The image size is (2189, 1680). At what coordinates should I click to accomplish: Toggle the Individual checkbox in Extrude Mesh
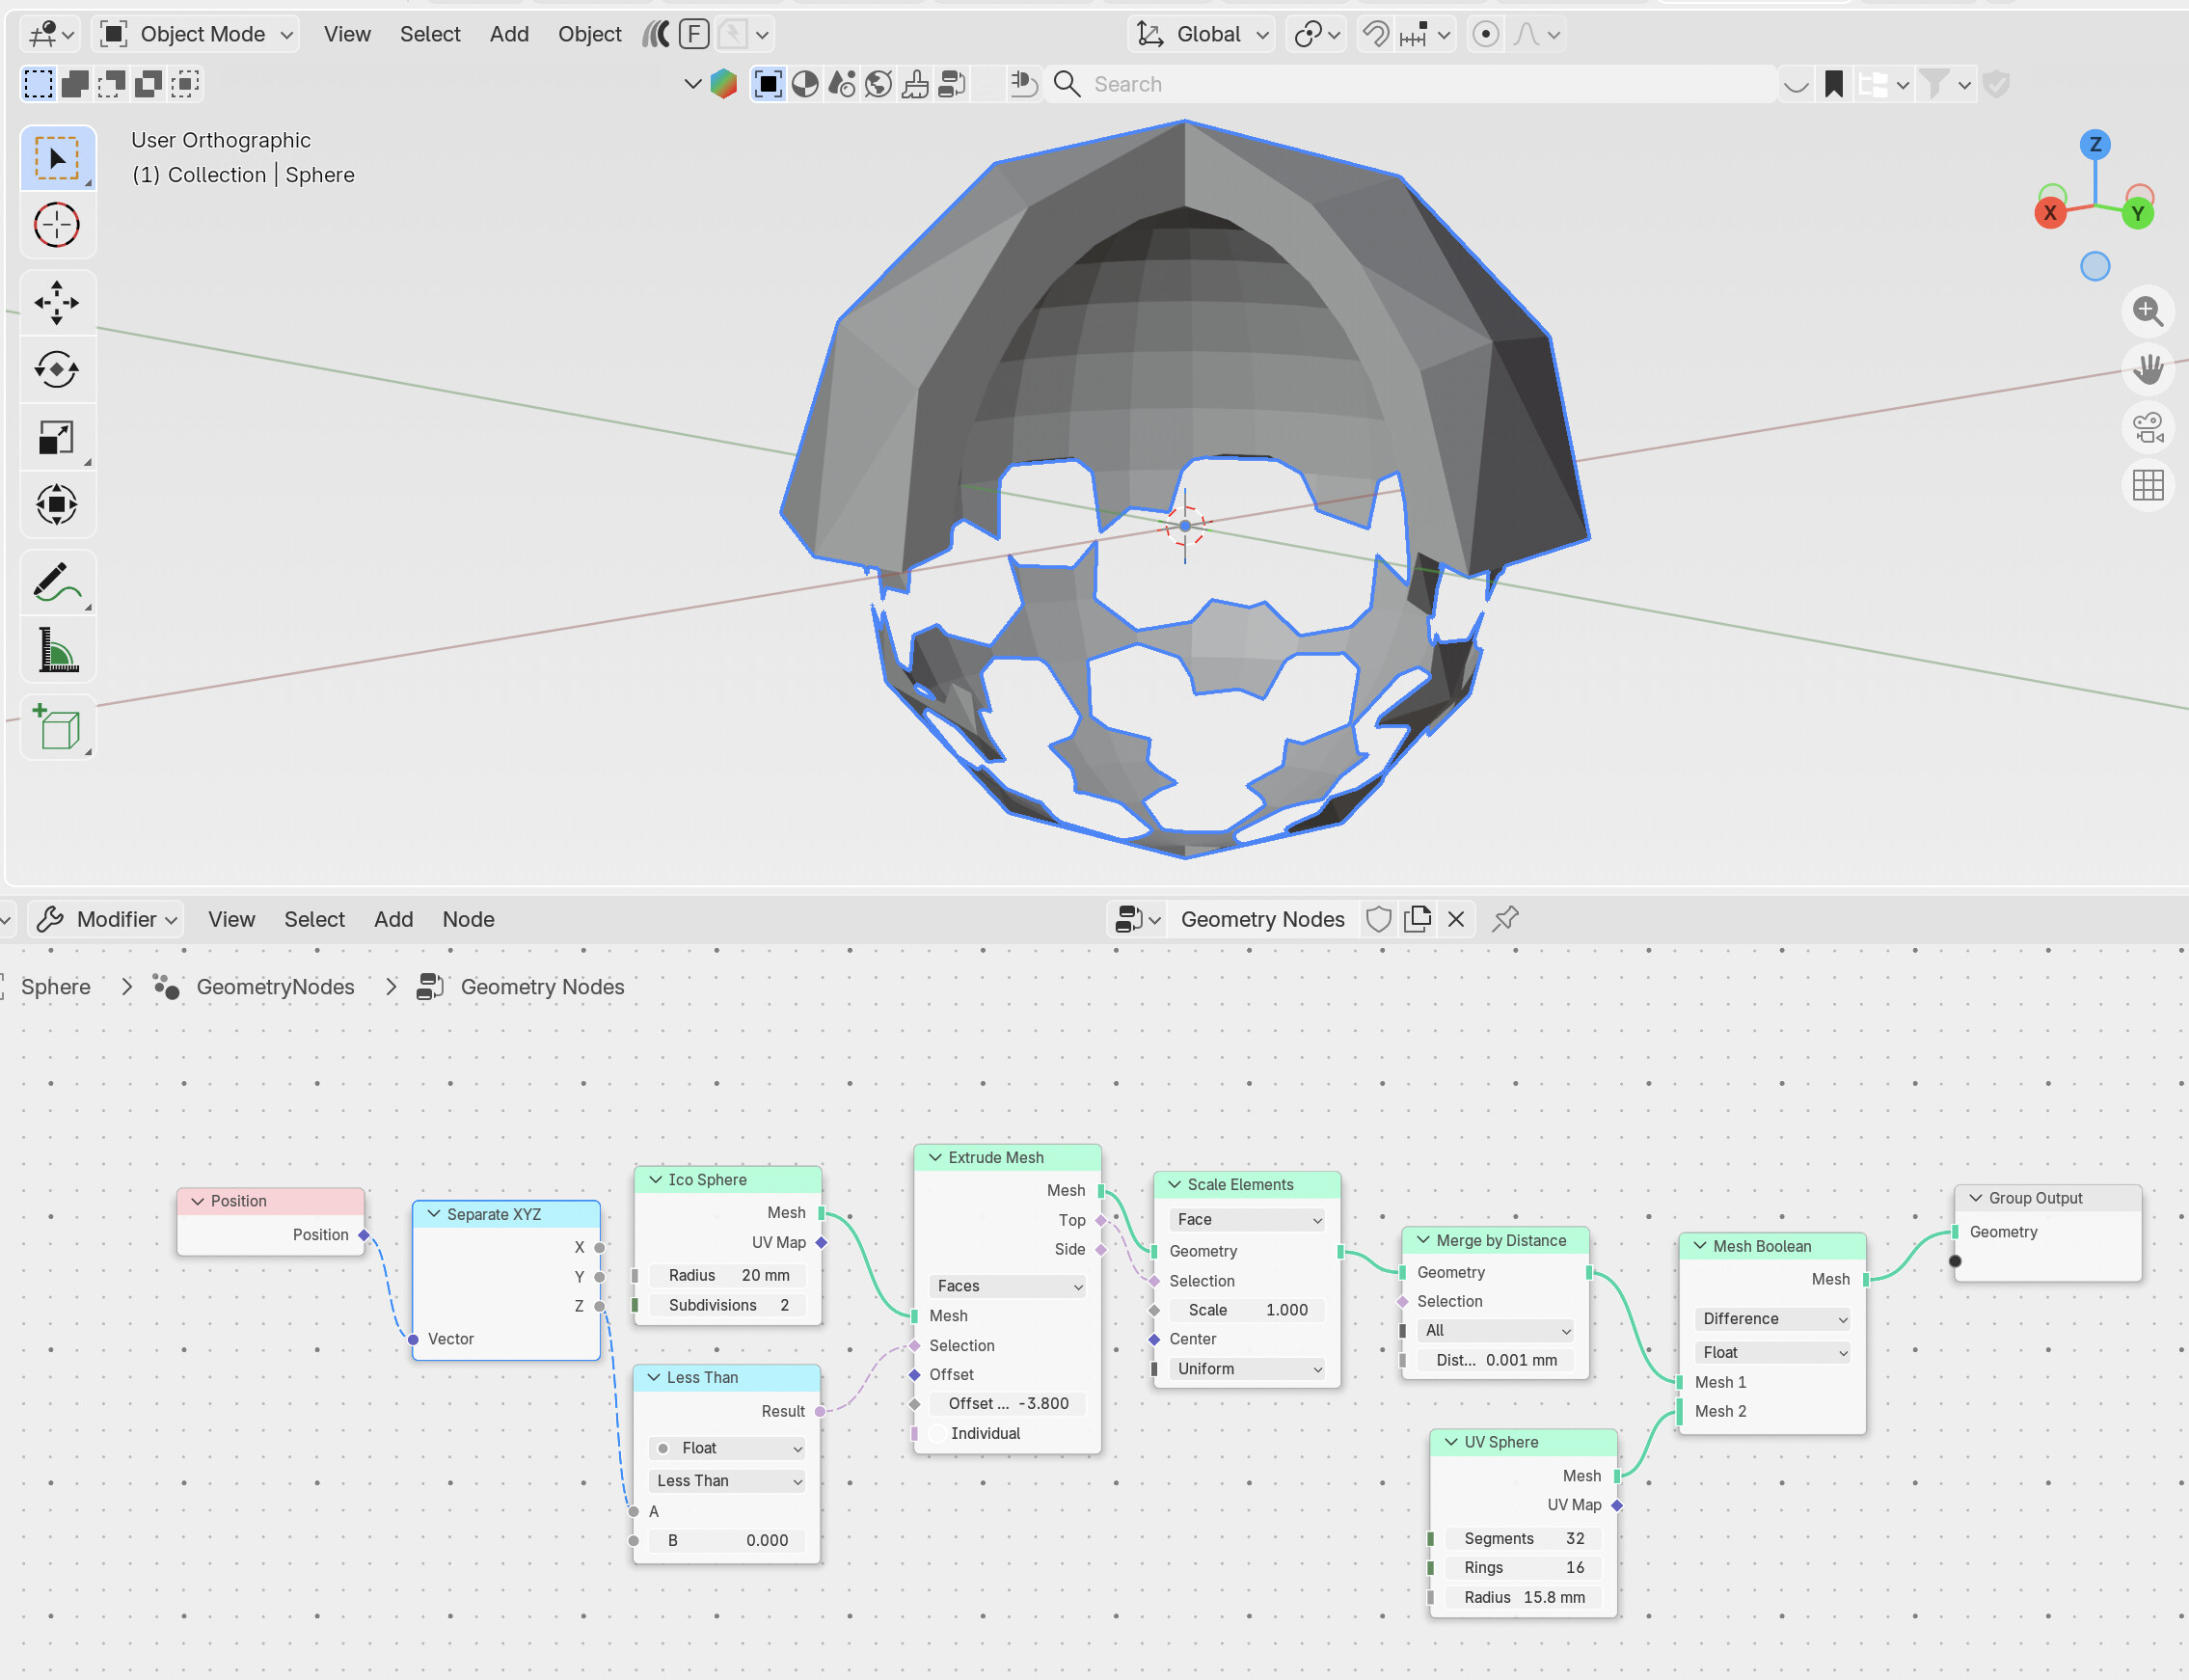point(938,1433)
